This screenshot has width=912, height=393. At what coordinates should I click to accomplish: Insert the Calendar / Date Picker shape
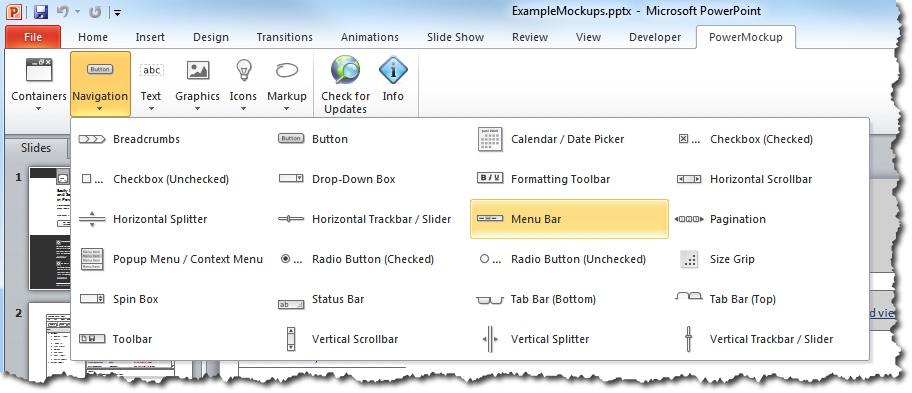(569, 140)
